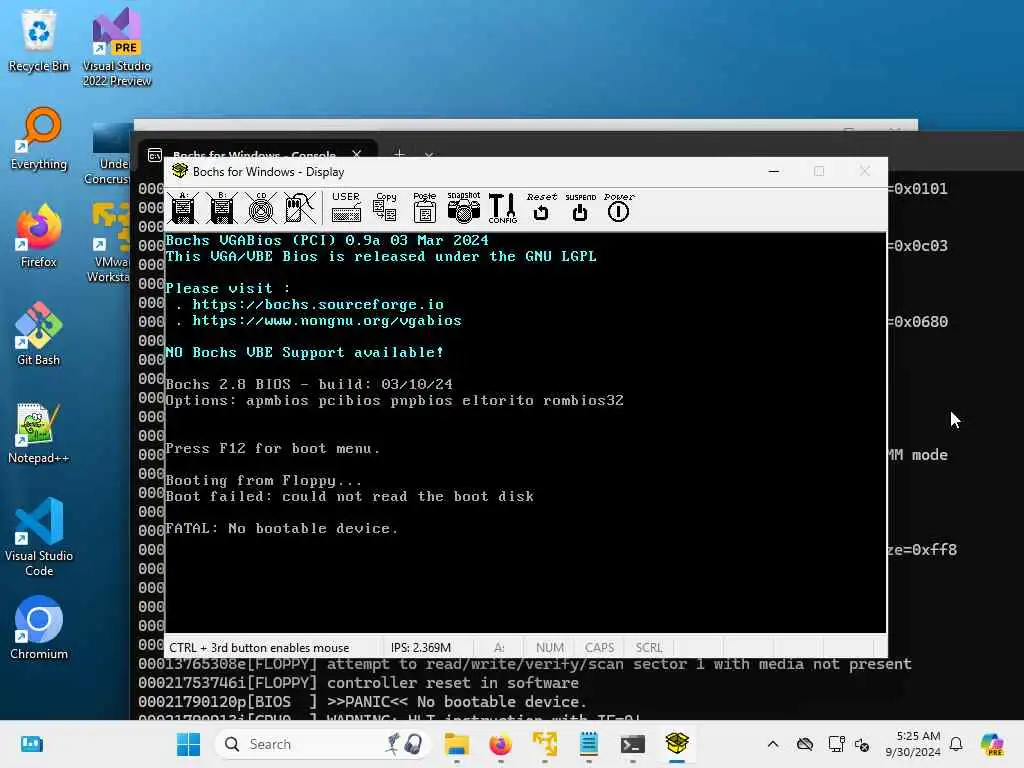
Task: Click the 'CTRL + 3rd button enables mouse' text
Action: [259, 648]
